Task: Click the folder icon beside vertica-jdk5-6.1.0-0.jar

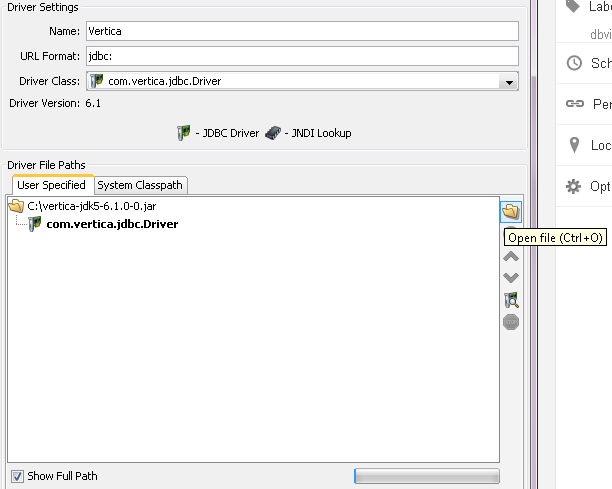Action: click(16, 206)
